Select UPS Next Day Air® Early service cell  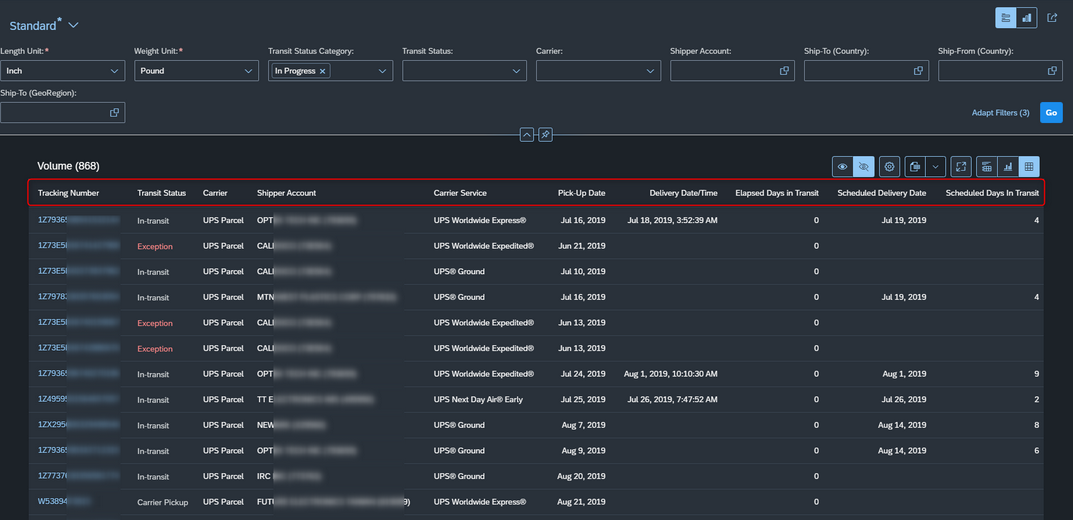tap(478, 400)
